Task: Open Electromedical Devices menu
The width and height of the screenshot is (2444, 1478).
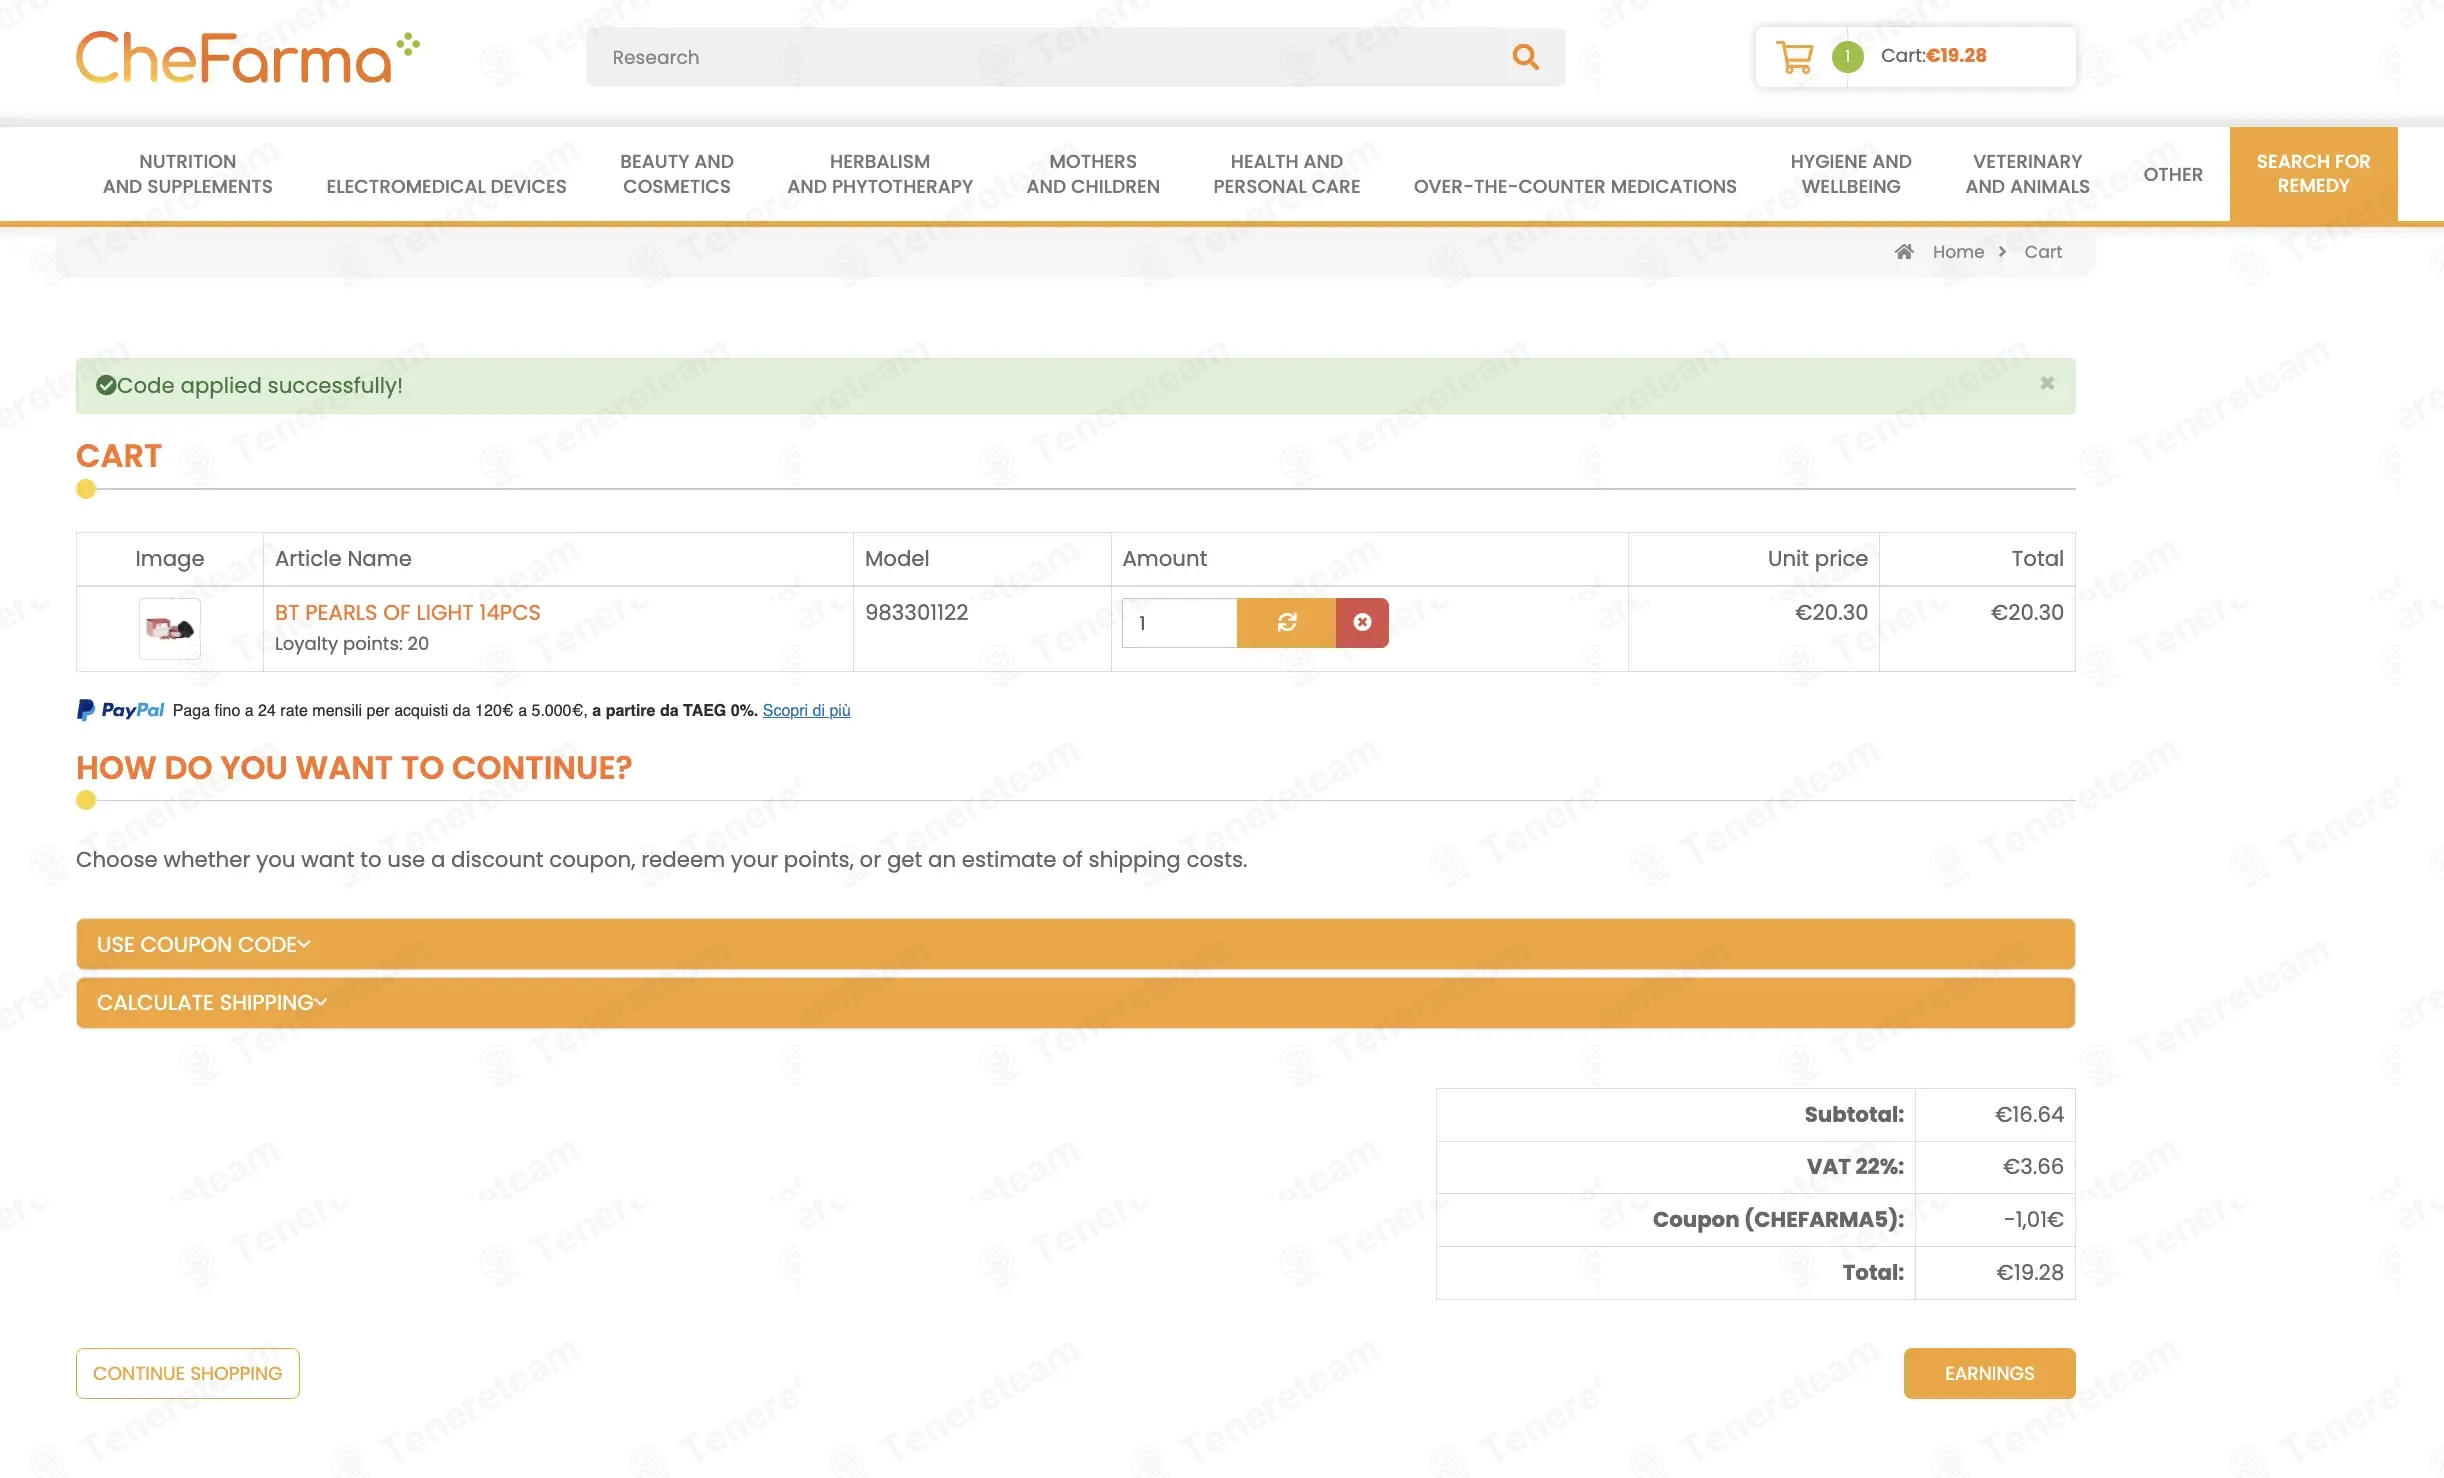Action: tap(446, 187)
